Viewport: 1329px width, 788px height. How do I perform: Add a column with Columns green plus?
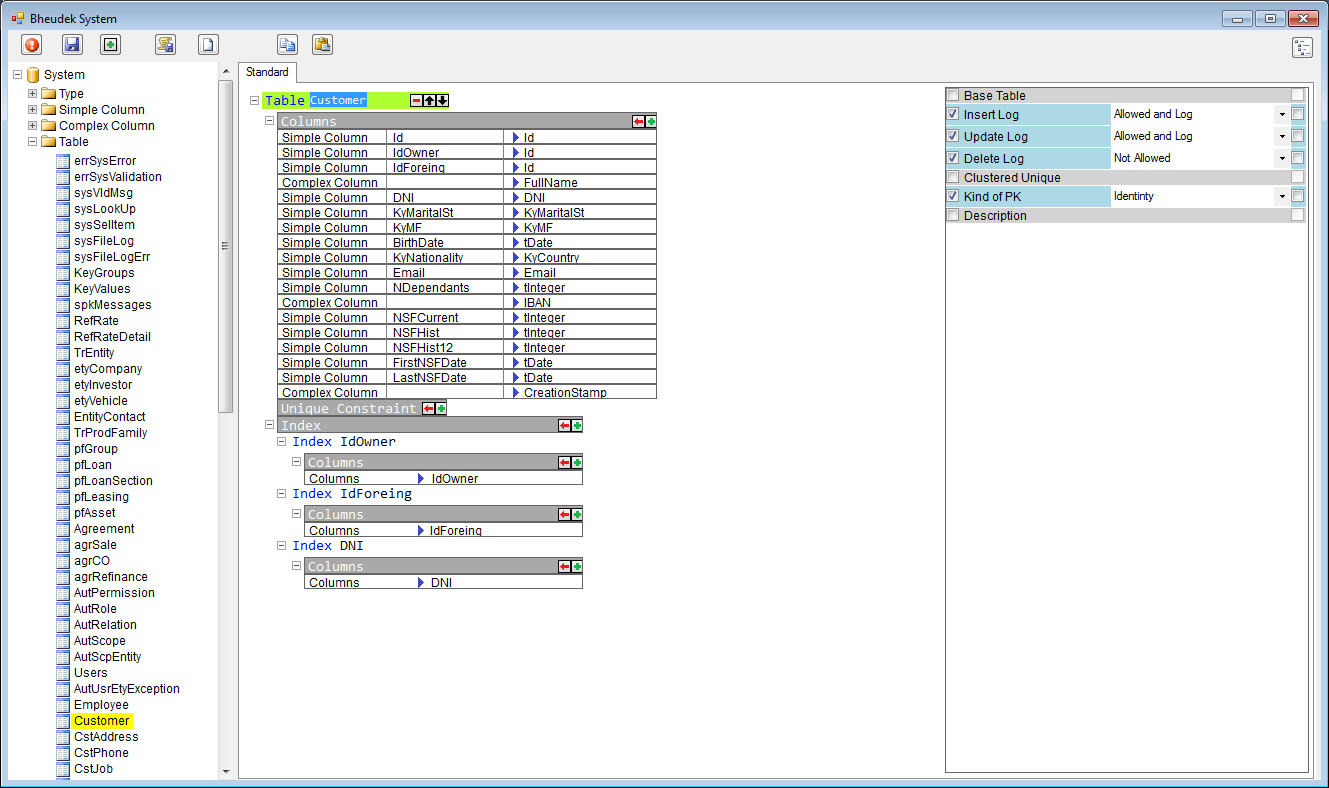point(651,121)
